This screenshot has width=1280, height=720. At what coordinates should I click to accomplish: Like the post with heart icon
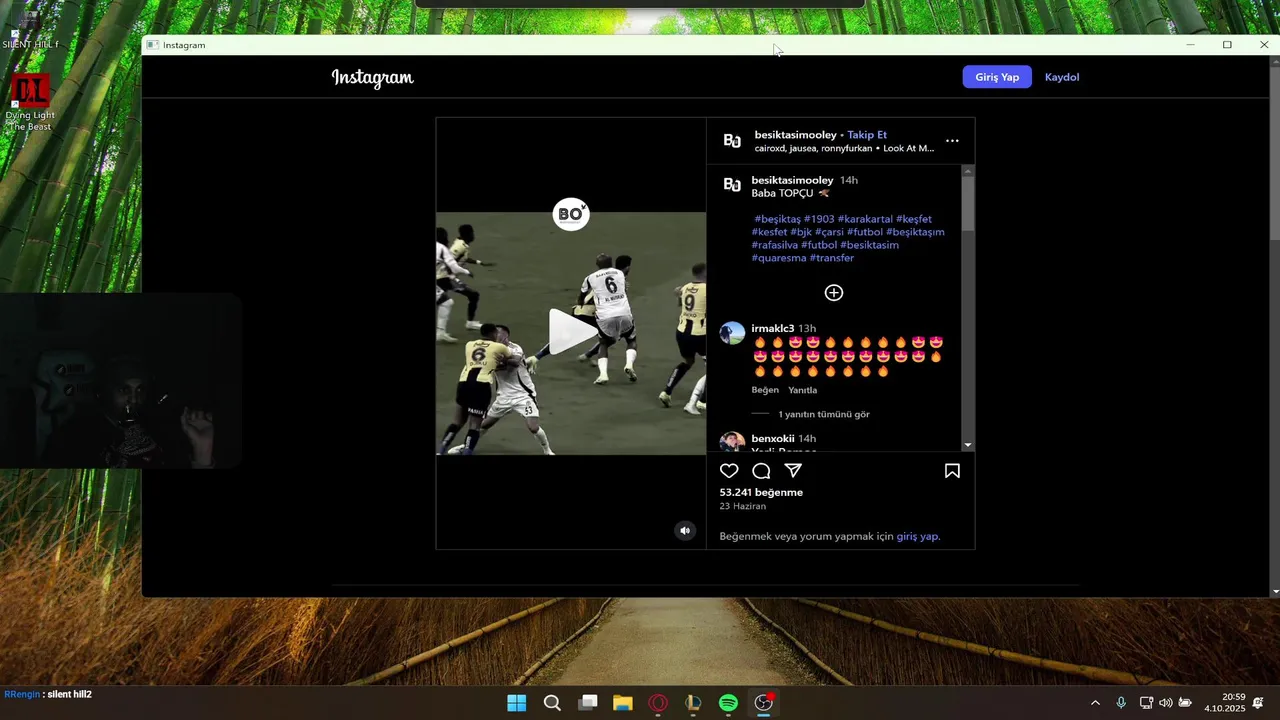pos(729,471)
